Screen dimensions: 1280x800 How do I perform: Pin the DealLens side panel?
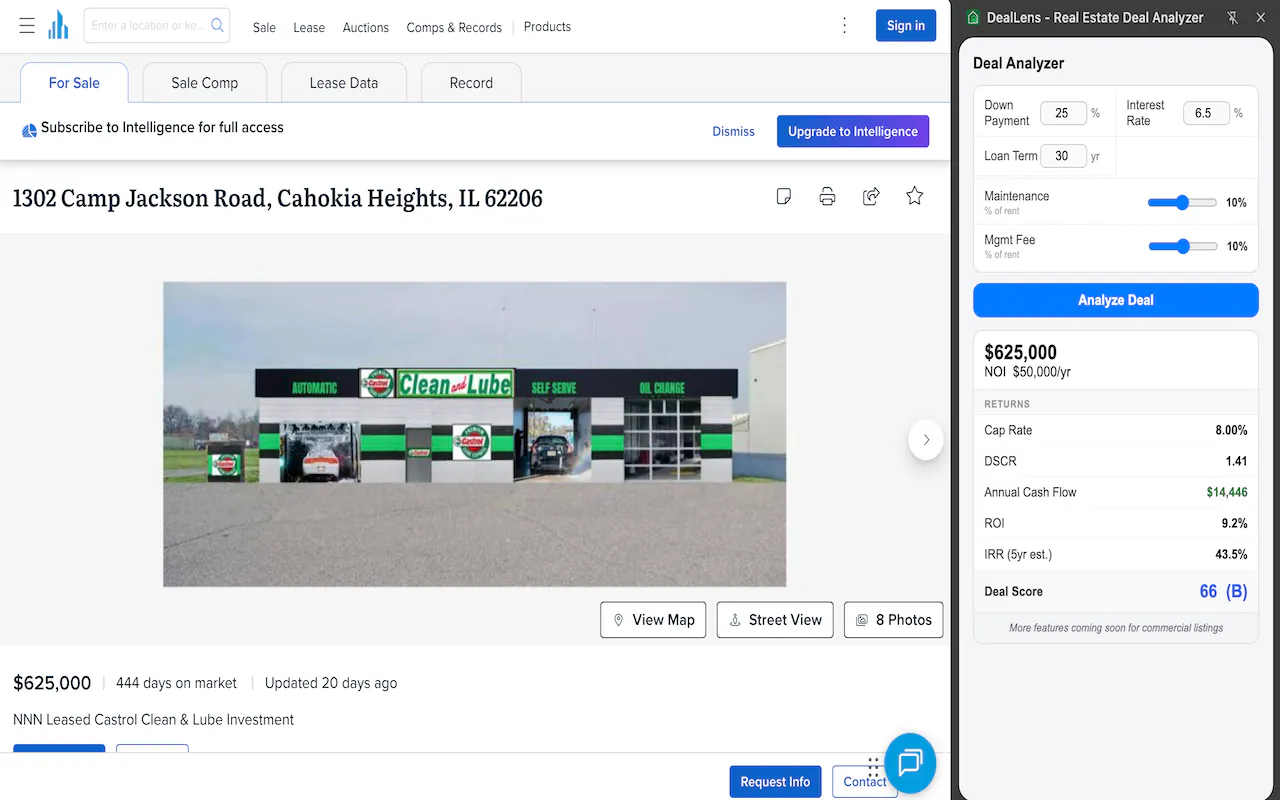(x=1233, y=17)
